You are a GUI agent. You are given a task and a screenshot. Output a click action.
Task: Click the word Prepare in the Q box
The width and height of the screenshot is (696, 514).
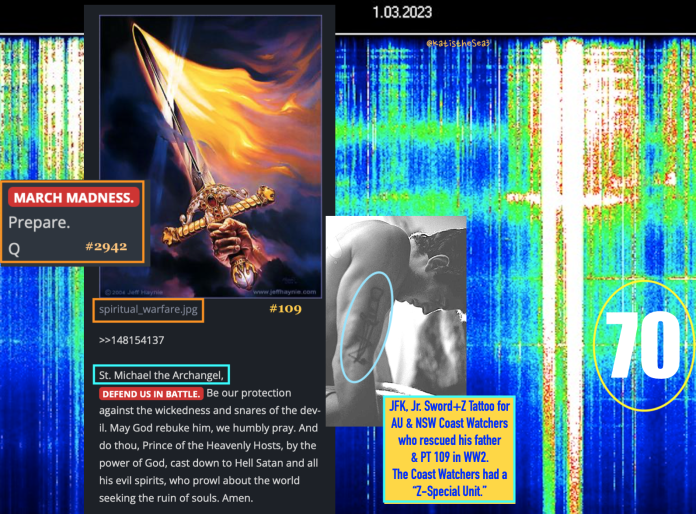pyautogui.click(x=39, y=222)
